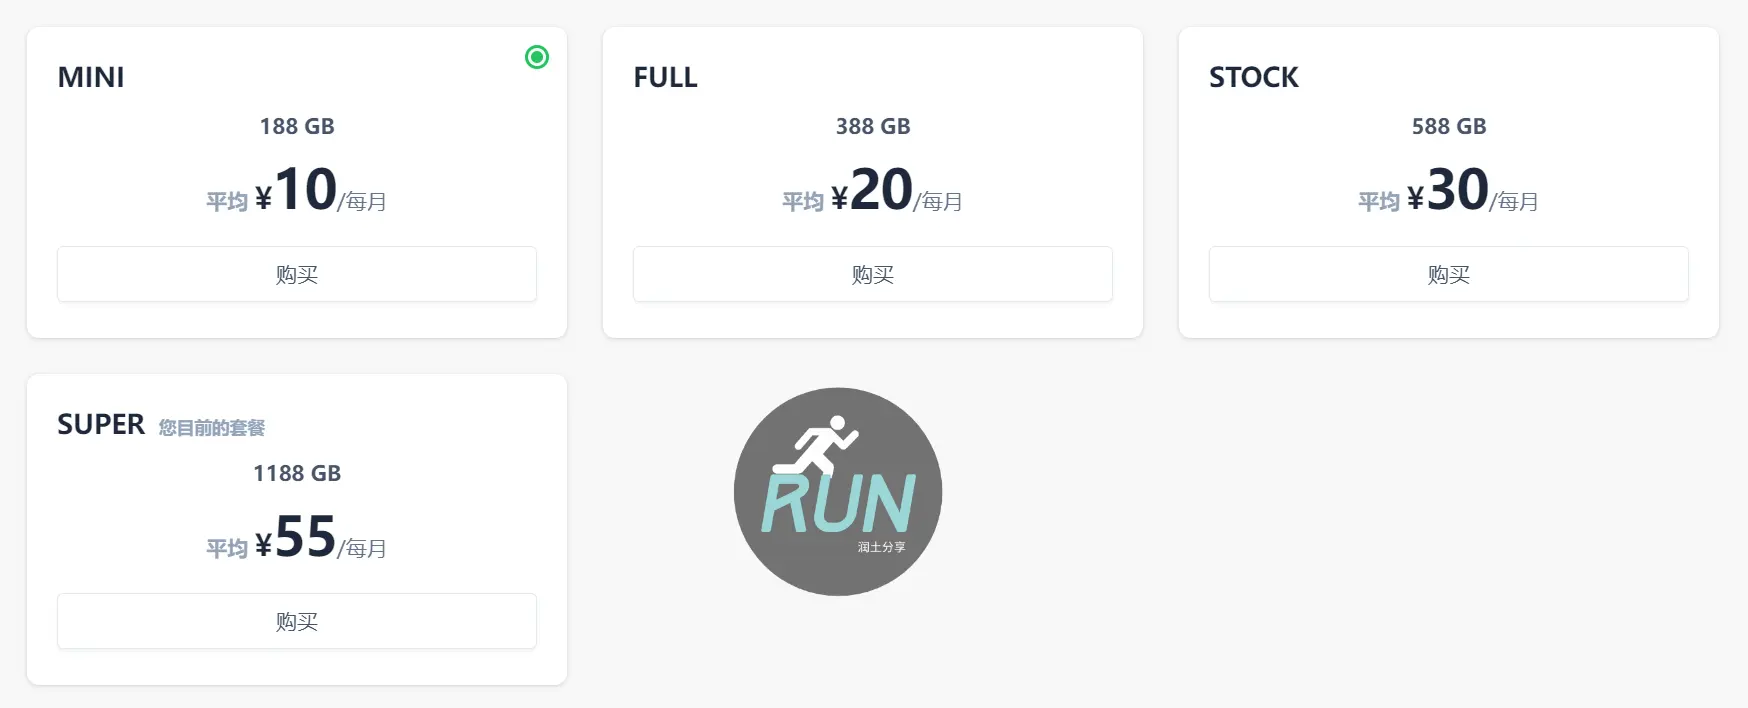Click the RUN logo text

[x=838, y=503]
